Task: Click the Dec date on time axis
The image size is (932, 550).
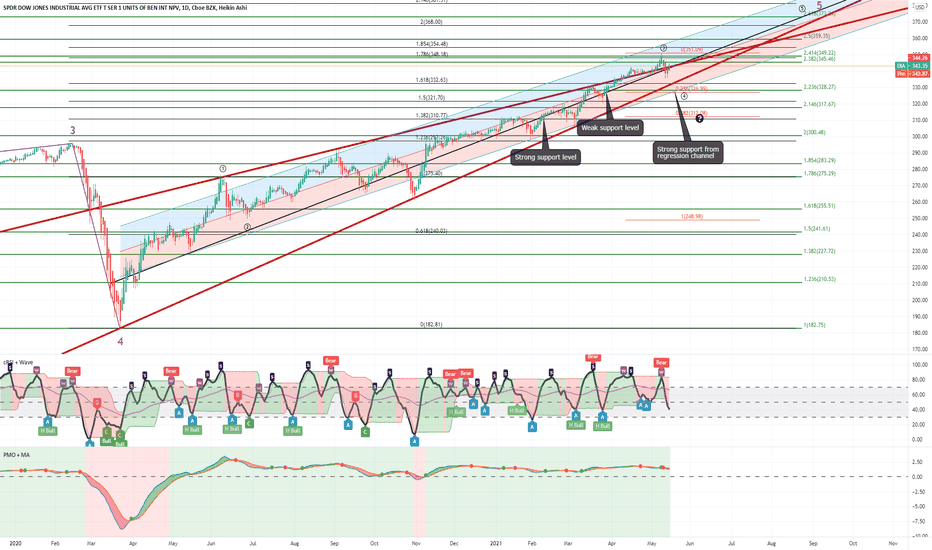Action: 455,543
